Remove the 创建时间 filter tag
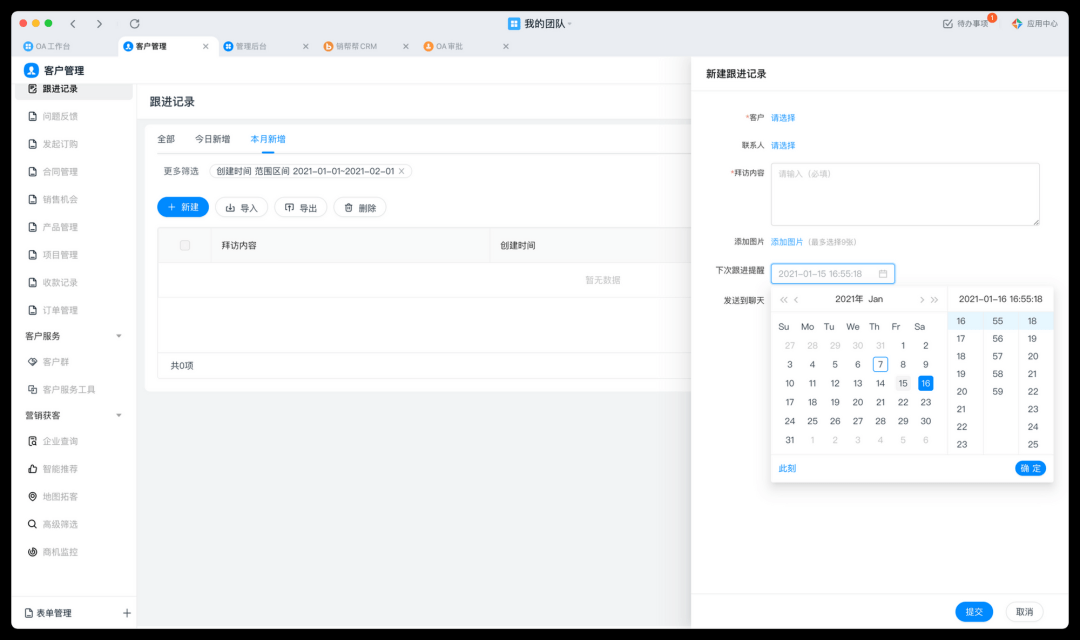 [x=402, y=171]
